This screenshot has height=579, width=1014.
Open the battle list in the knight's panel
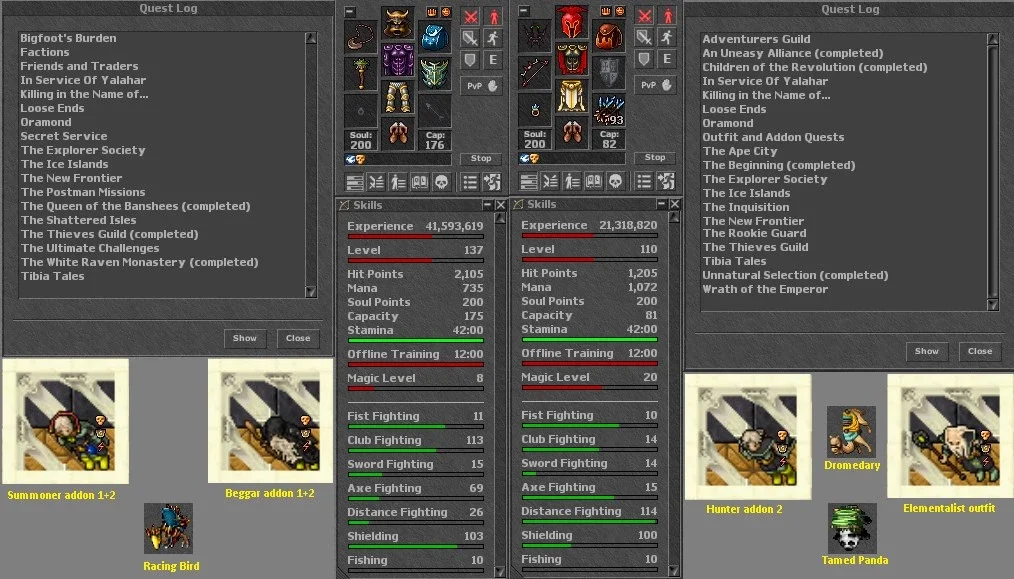pos(376,182)
